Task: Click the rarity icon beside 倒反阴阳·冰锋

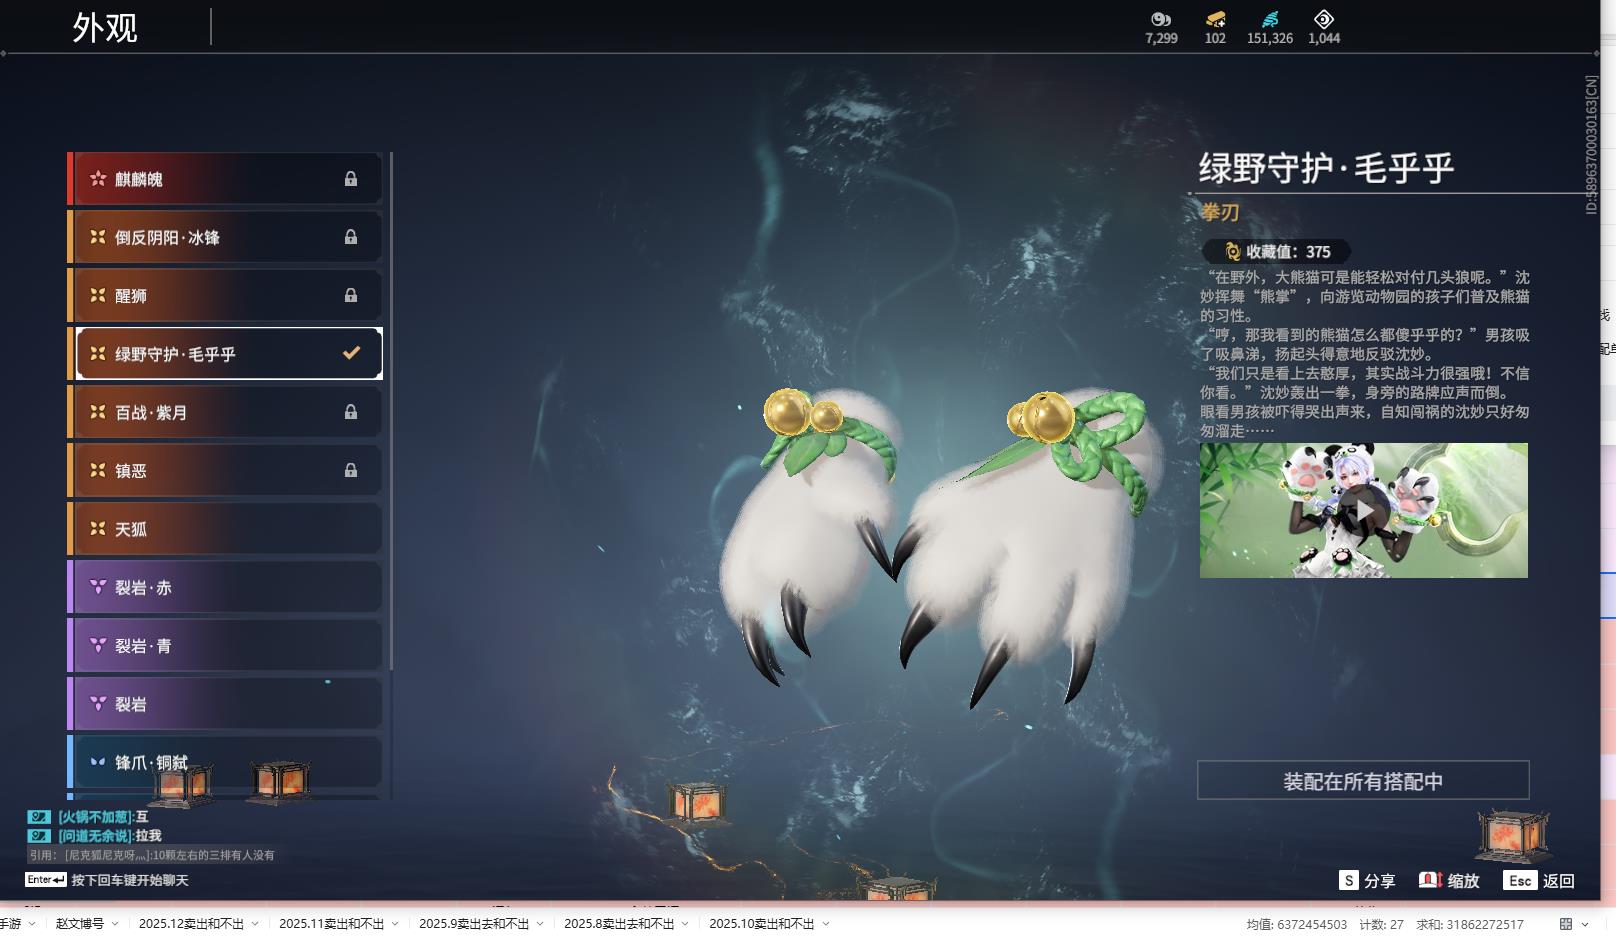Action: (98, 237)
